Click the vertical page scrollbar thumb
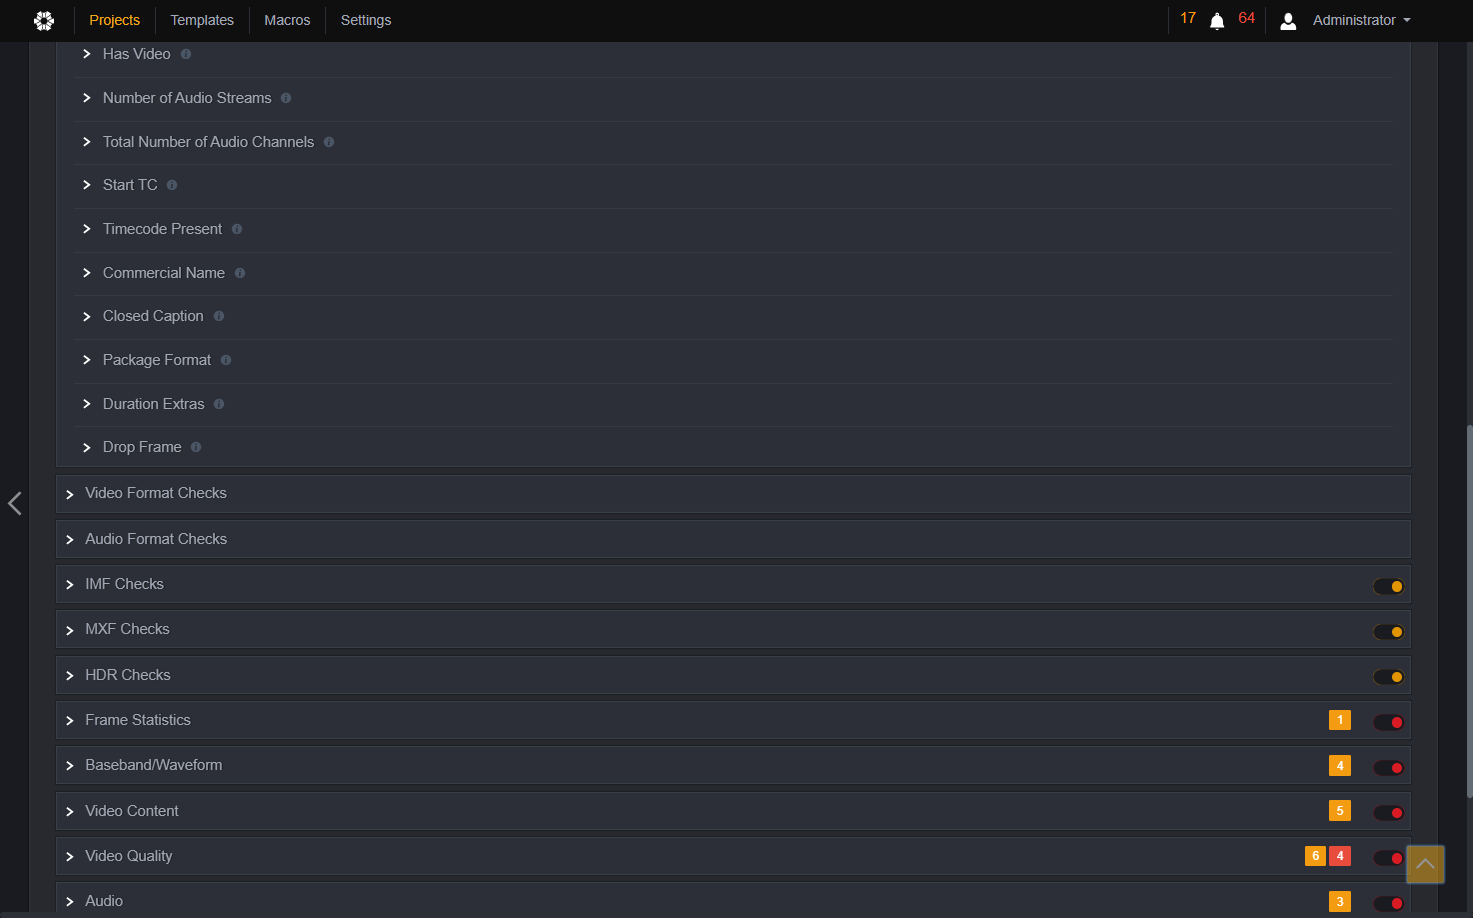 (x=1469, y=612)
